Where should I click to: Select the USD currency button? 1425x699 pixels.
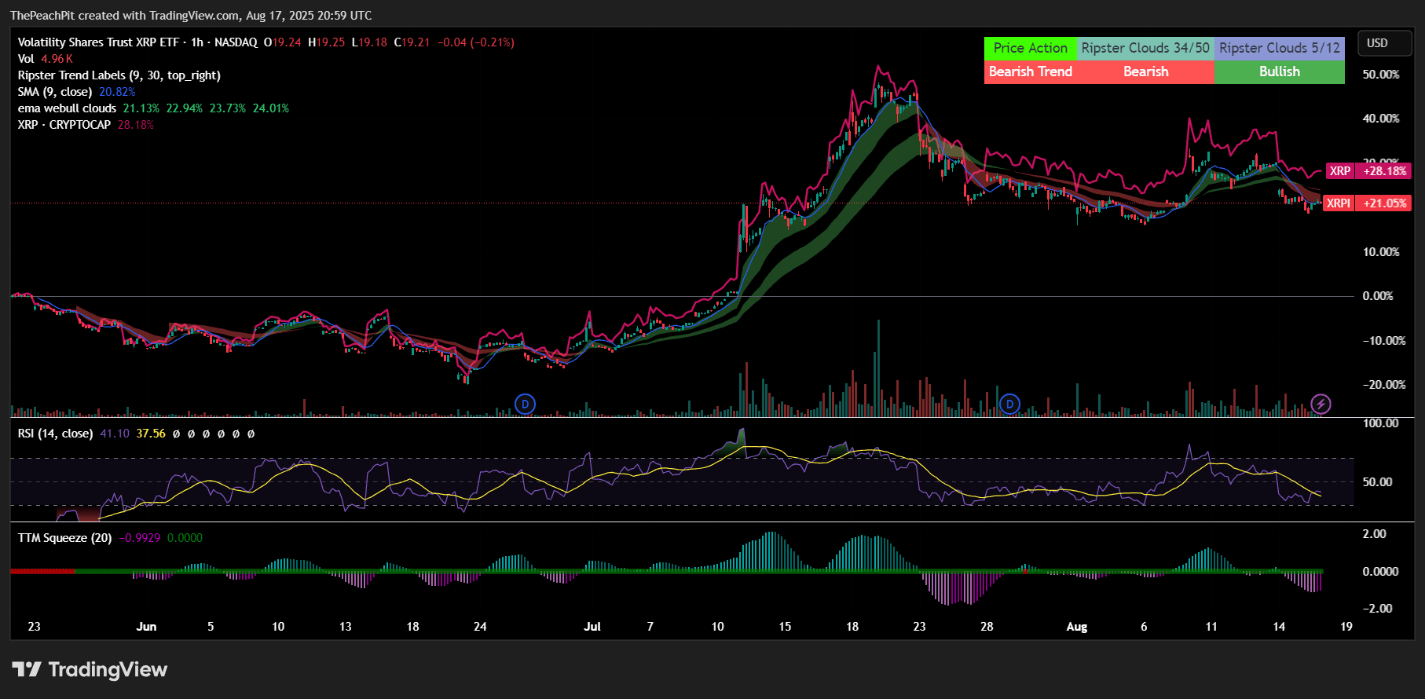1384,43
